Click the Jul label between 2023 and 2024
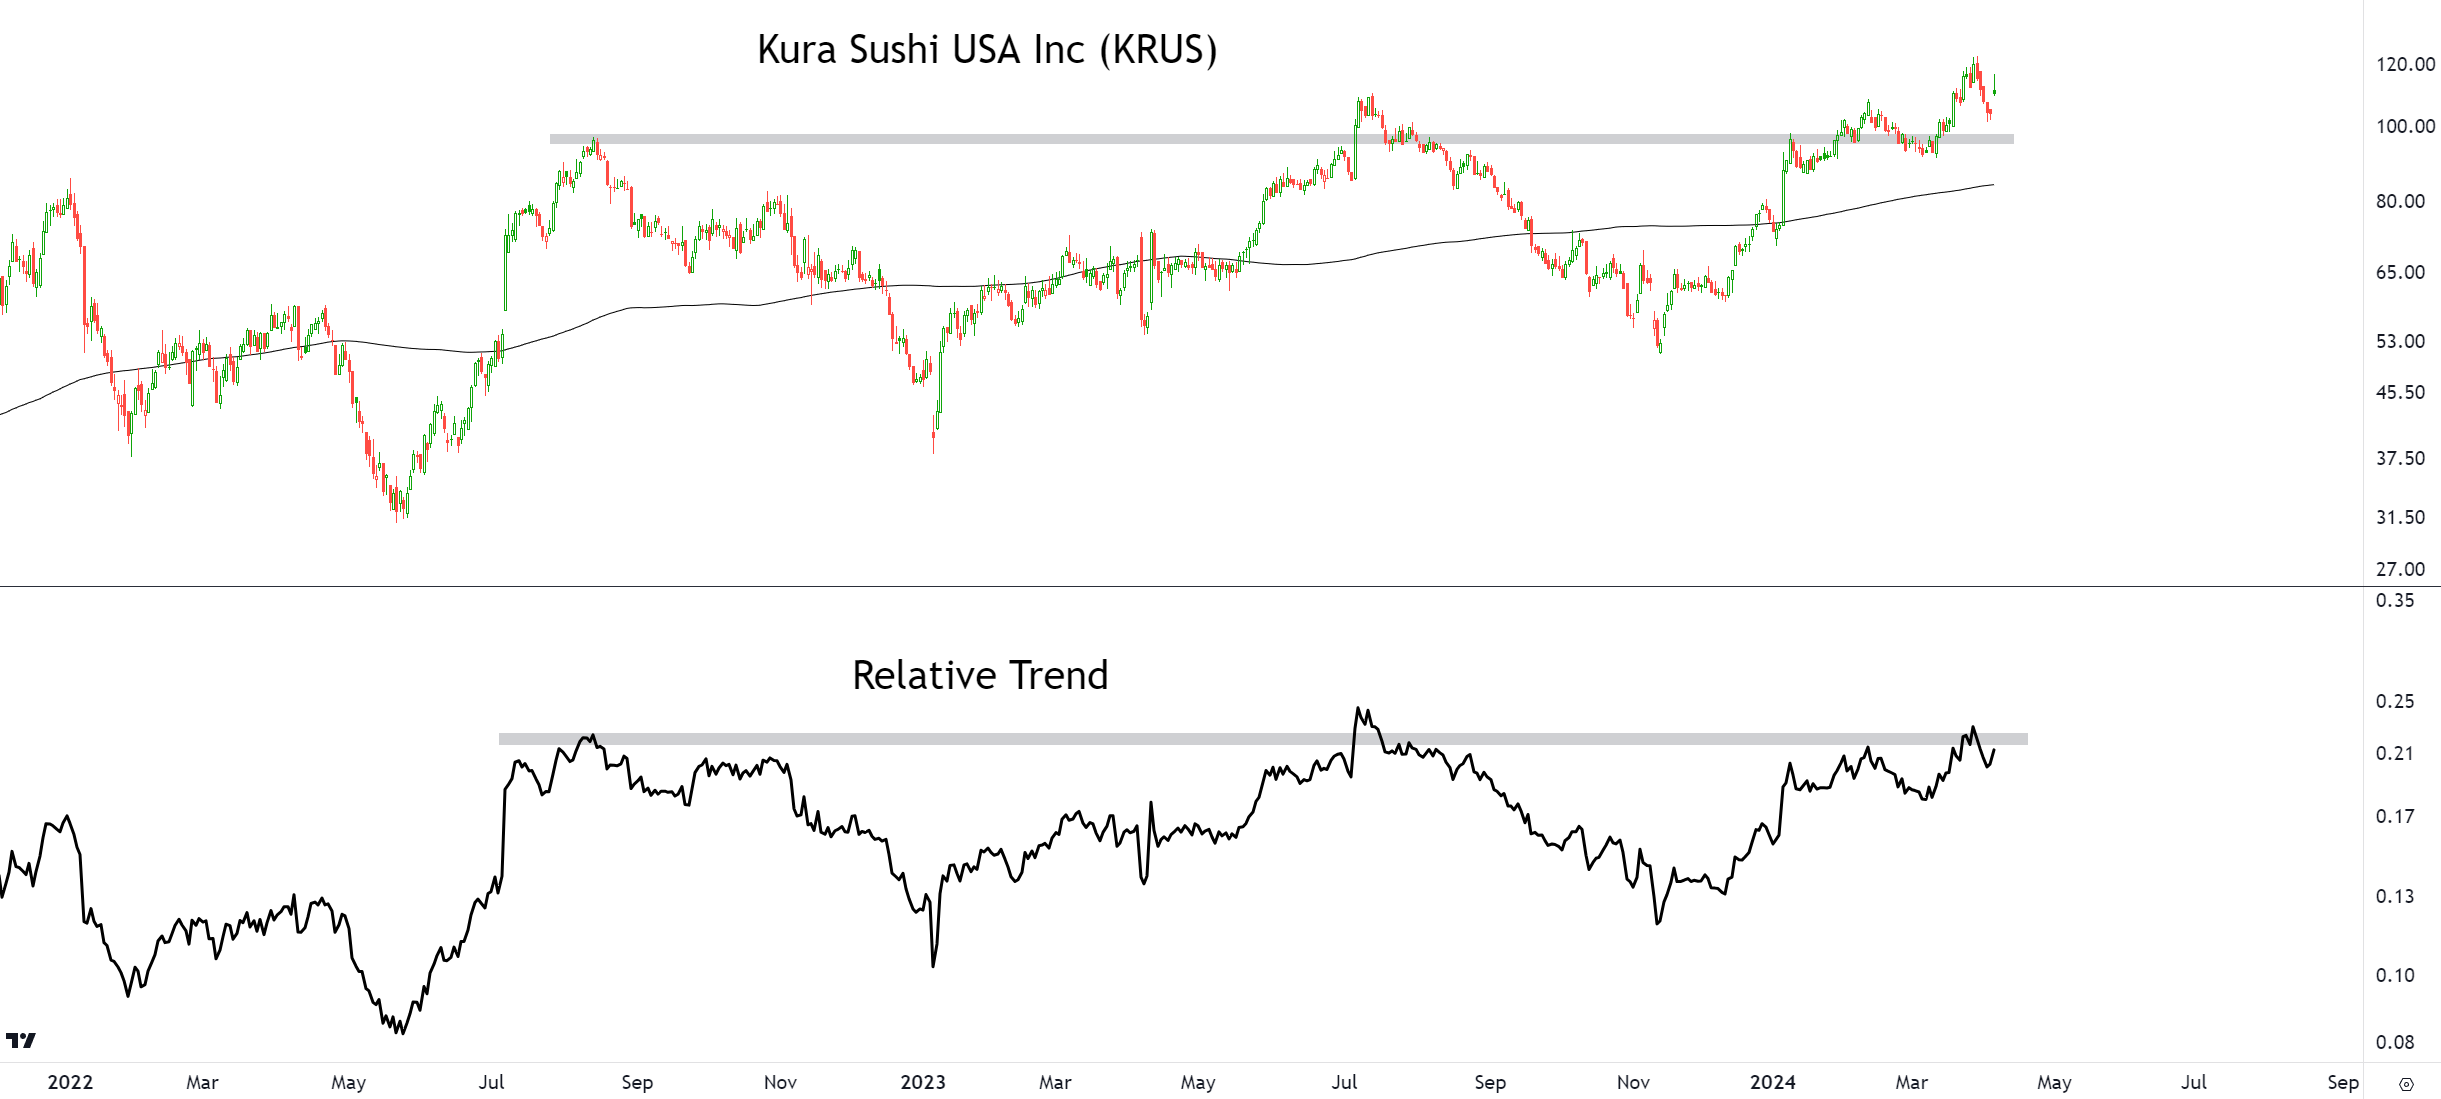The width and height of the screenshot is (2441, 1099). (x=1344, y=1082)
